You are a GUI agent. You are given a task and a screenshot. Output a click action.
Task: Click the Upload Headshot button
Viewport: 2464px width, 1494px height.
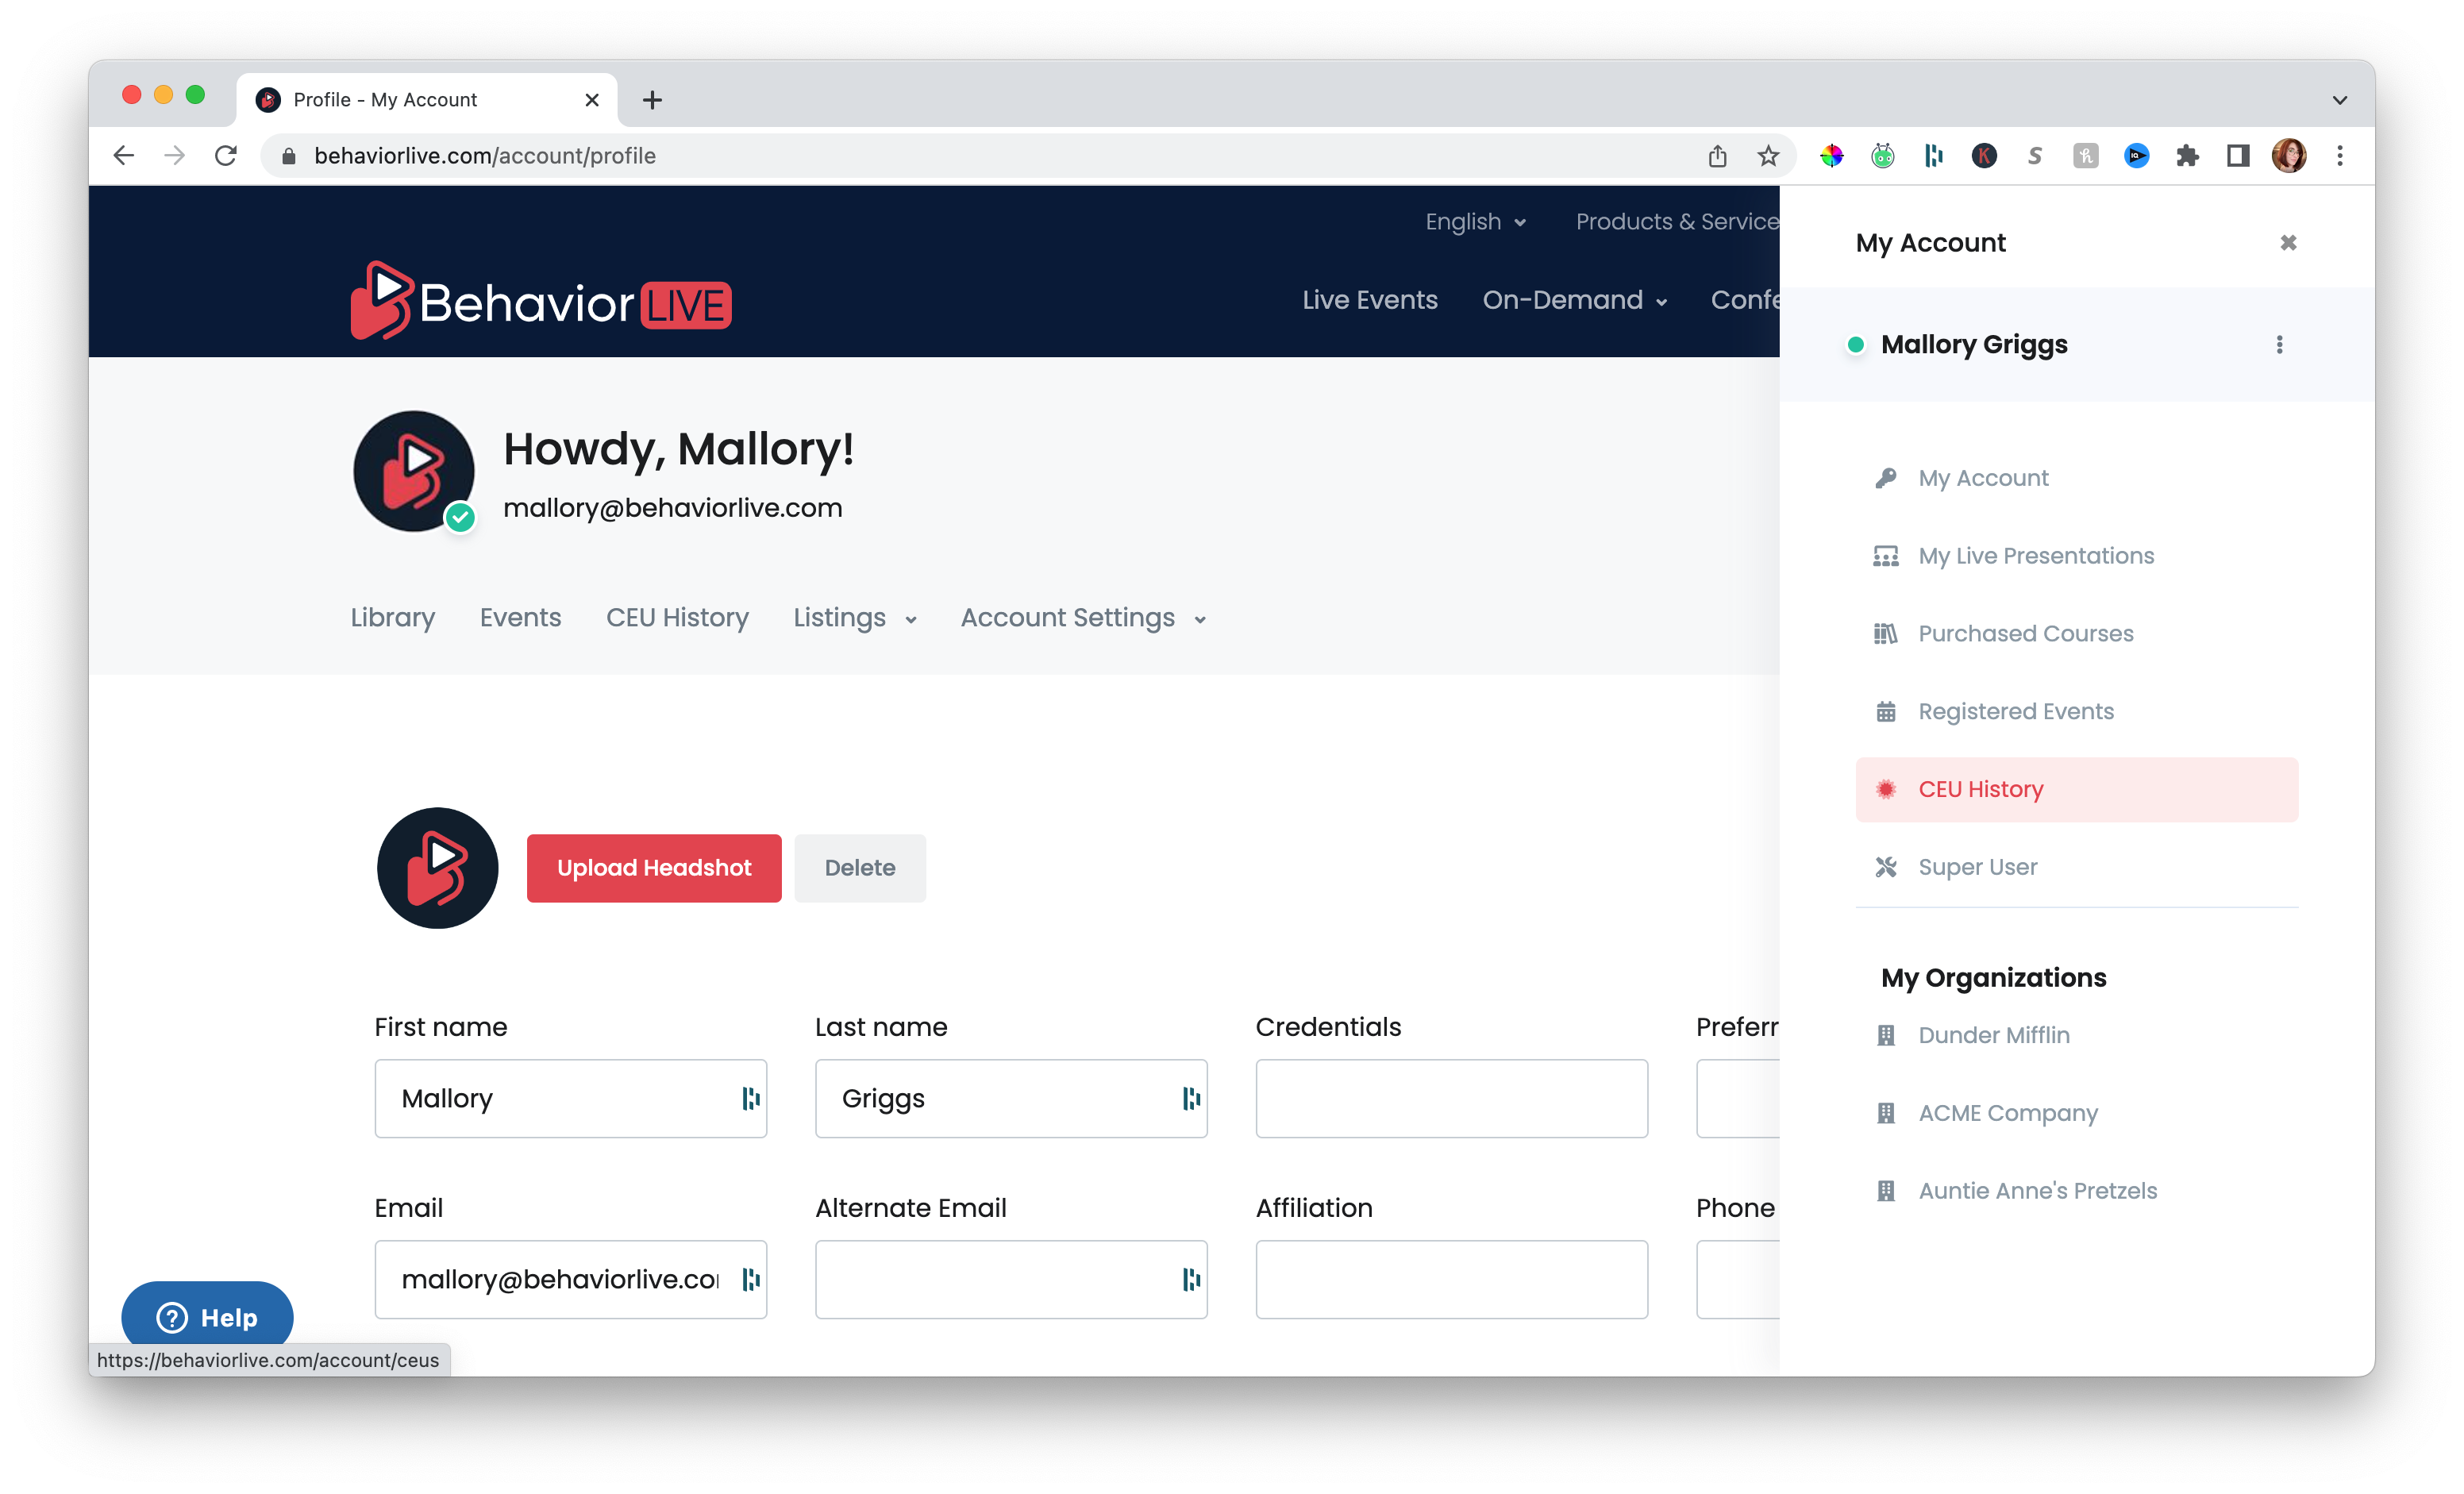pyautogui.click(x=654, y=868)
